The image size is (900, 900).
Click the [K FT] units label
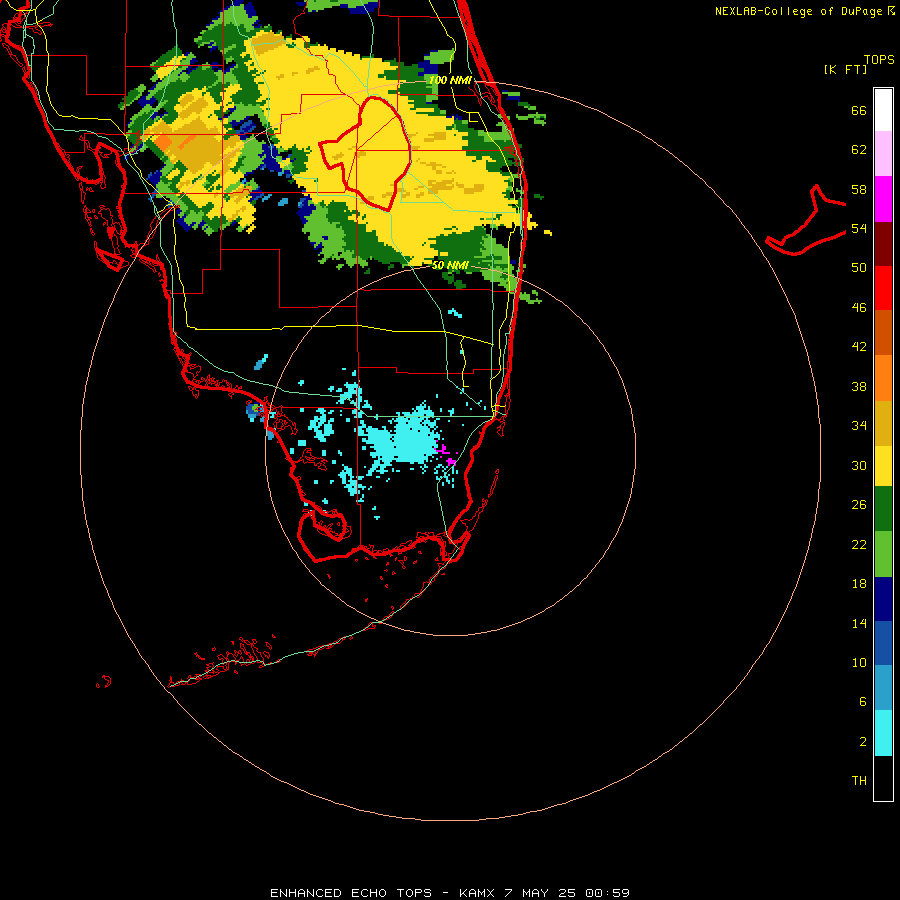(845, 69)
